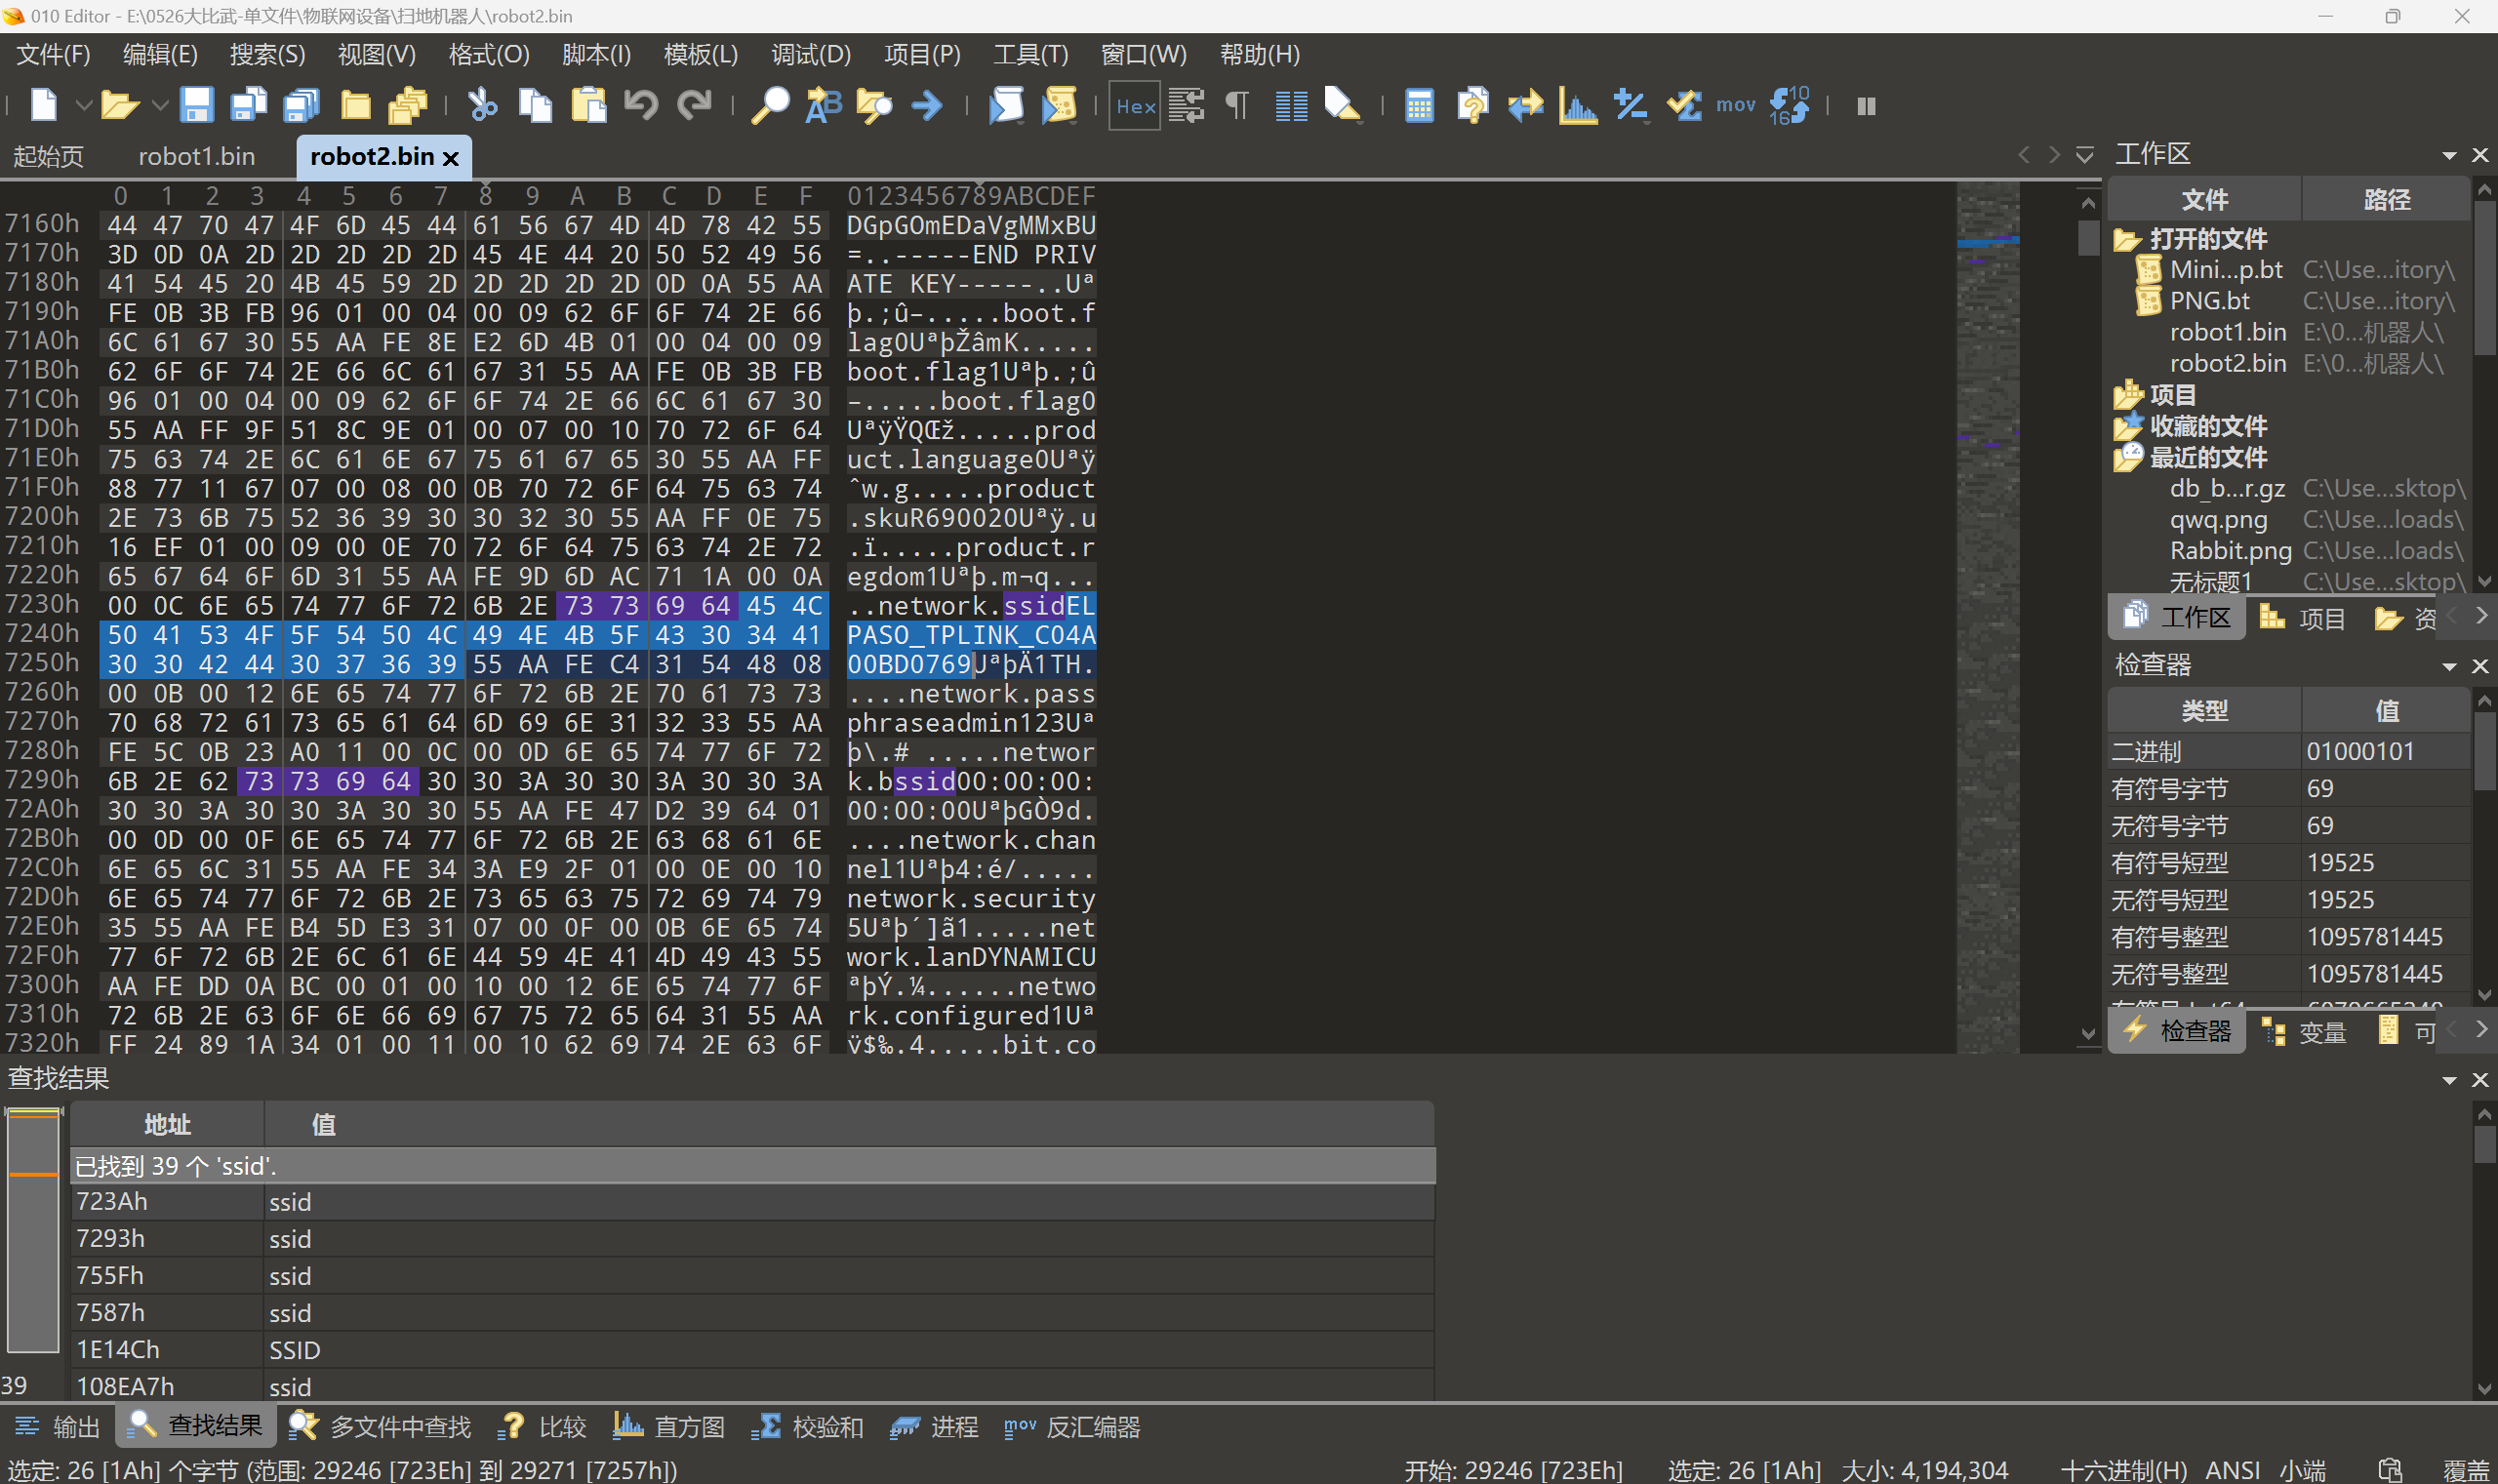Open the calculator tool icon

tap(1419, 105)
